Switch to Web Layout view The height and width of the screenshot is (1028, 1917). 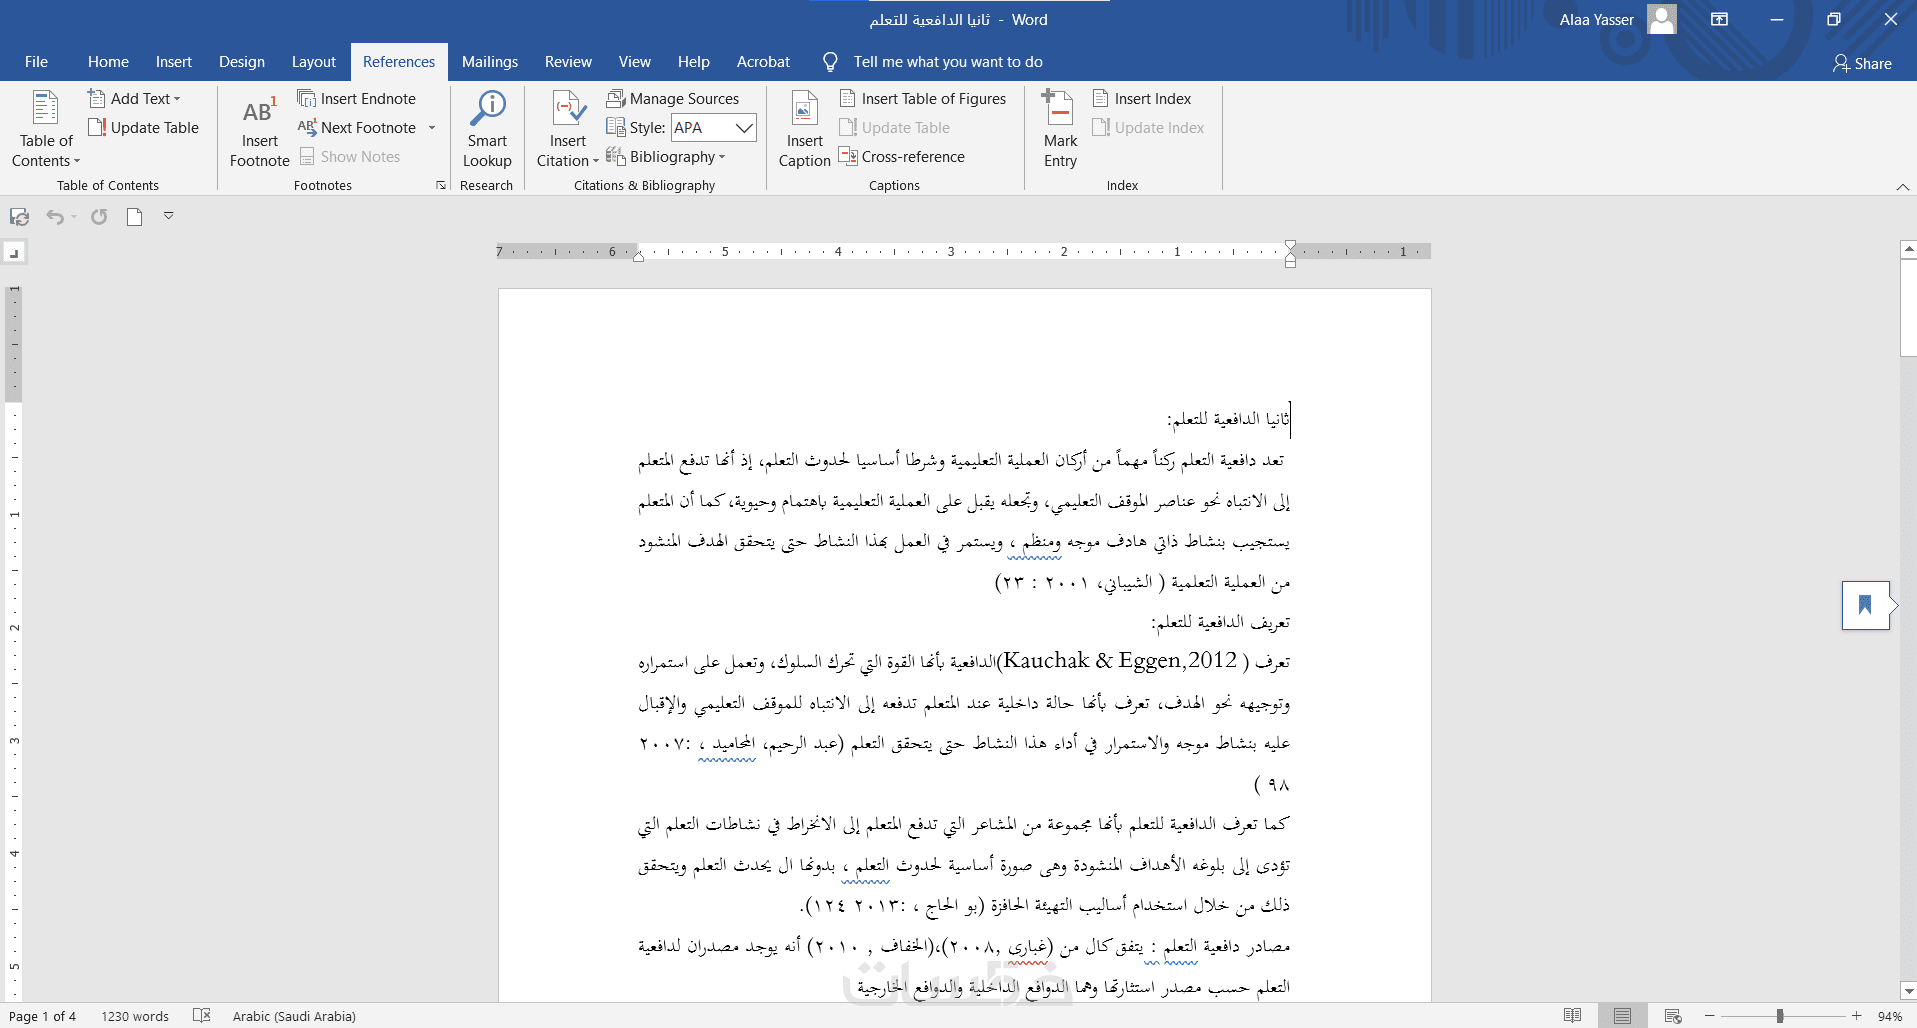pos(1673,1015)
